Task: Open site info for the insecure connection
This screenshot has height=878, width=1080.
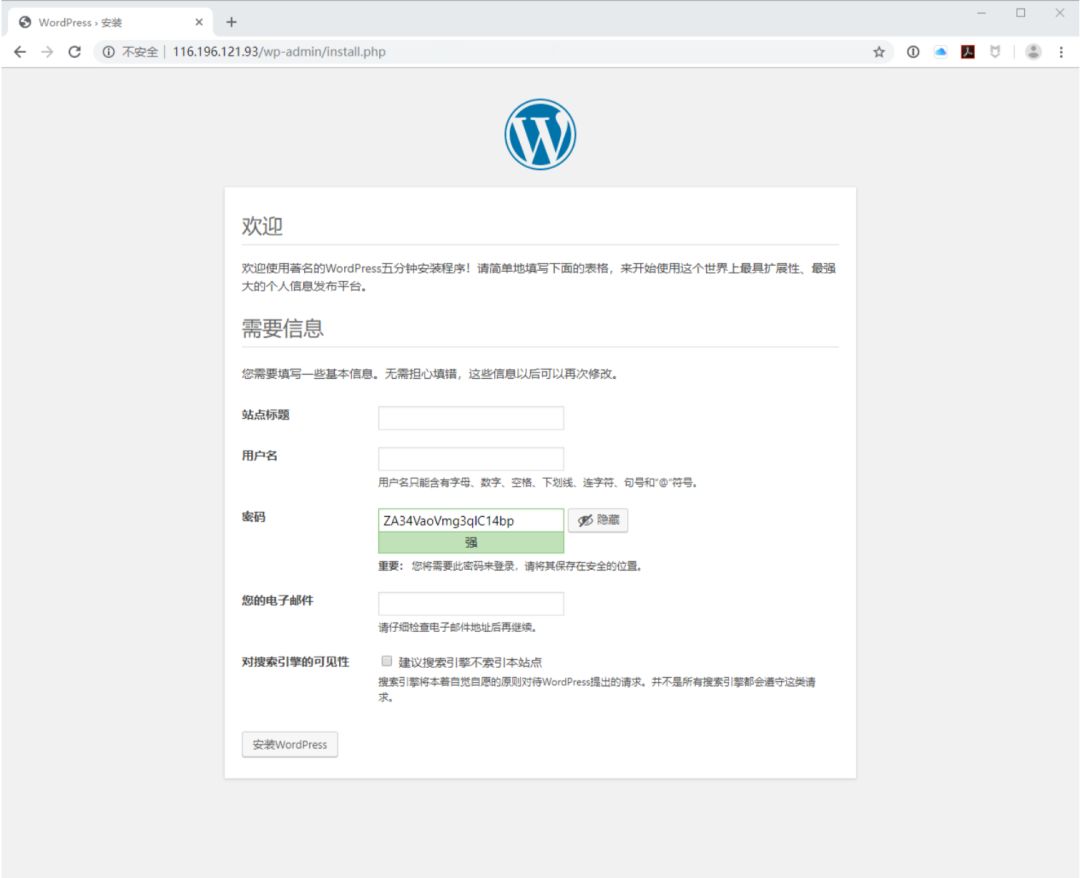Action: point(108,52)
